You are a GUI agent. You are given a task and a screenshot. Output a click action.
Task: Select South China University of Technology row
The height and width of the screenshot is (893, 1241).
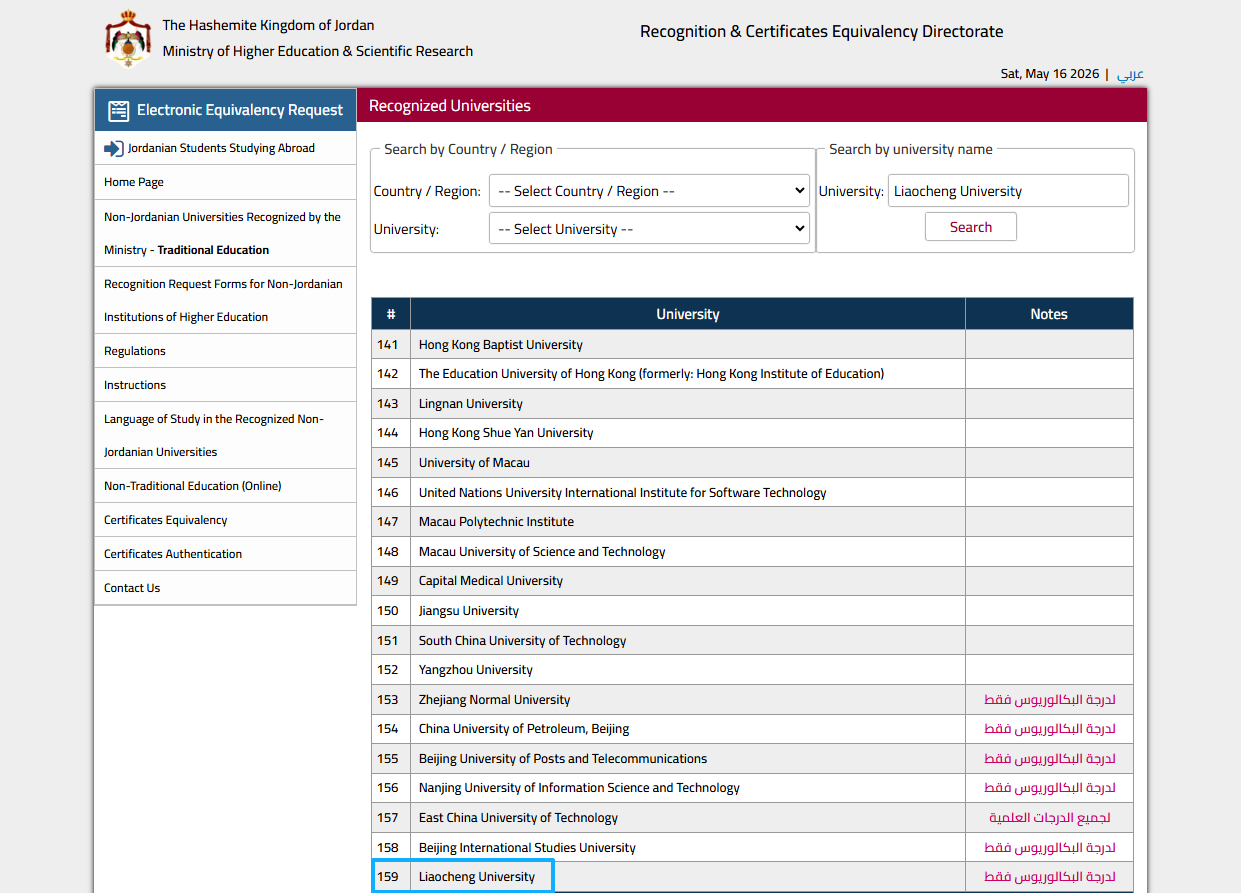point(752,641)
